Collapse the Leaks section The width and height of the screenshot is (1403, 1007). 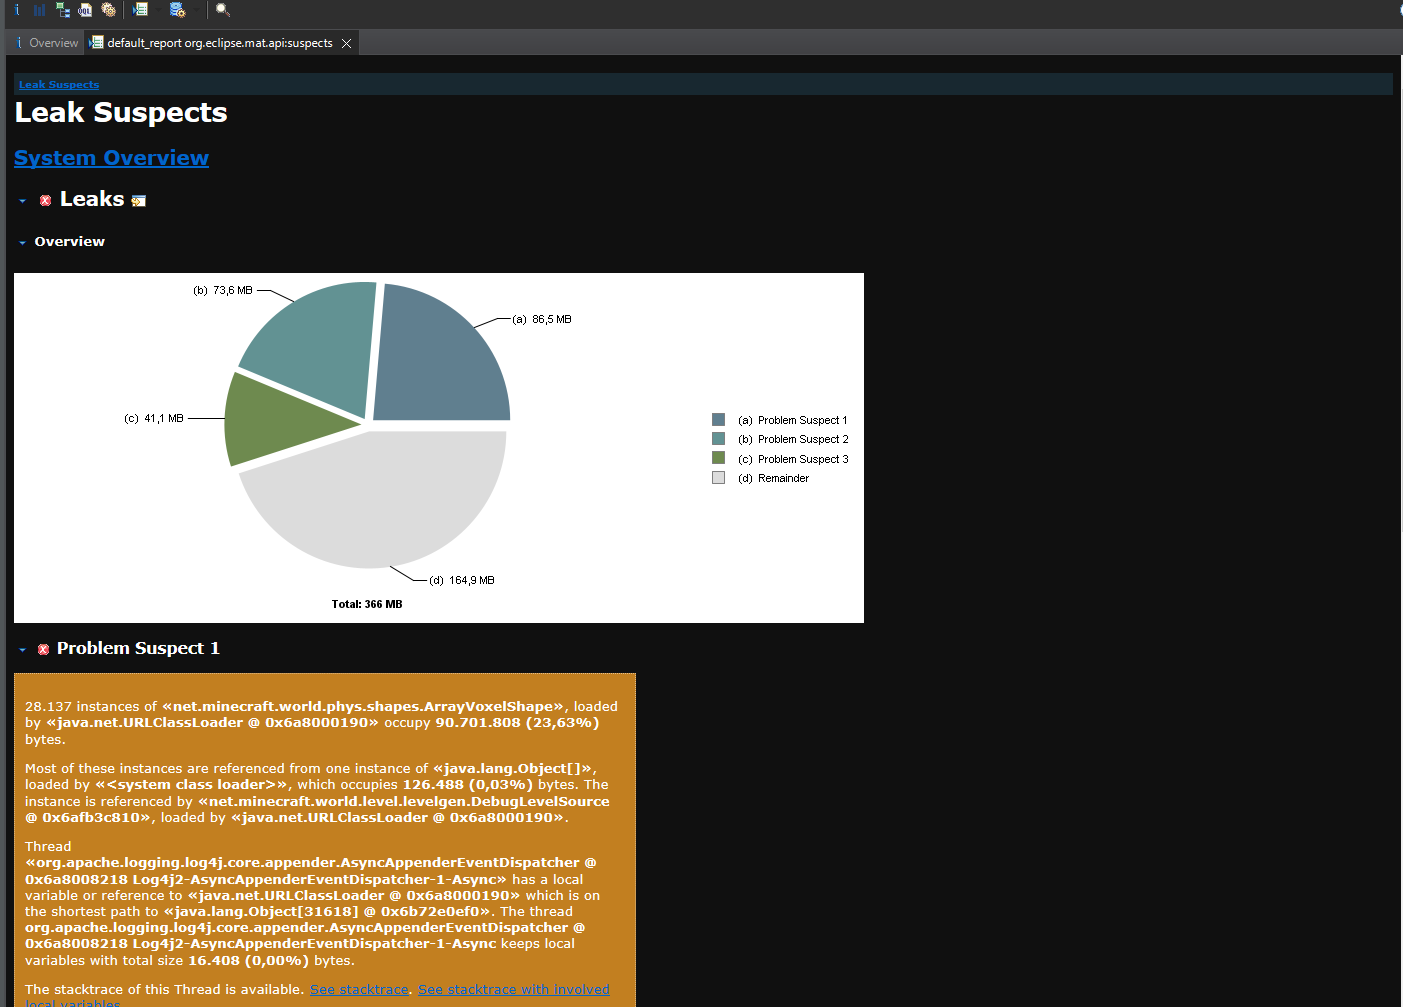tap(22, 201)
